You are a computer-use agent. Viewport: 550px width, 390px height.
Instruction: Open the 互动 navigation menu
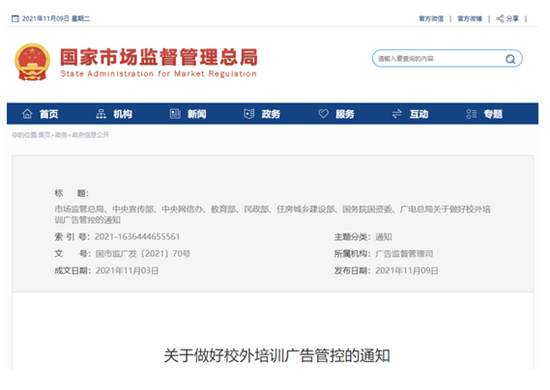click(419, 114)
